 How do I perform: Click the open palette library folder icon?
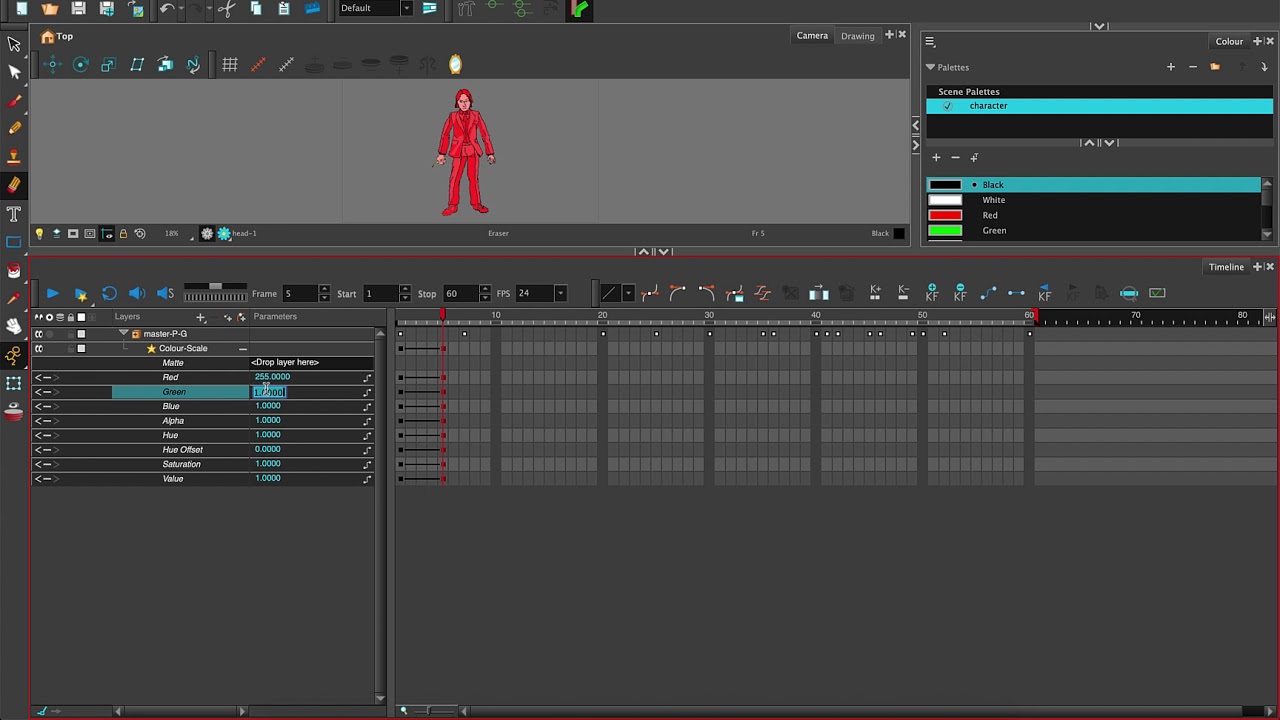point(1215,67)
